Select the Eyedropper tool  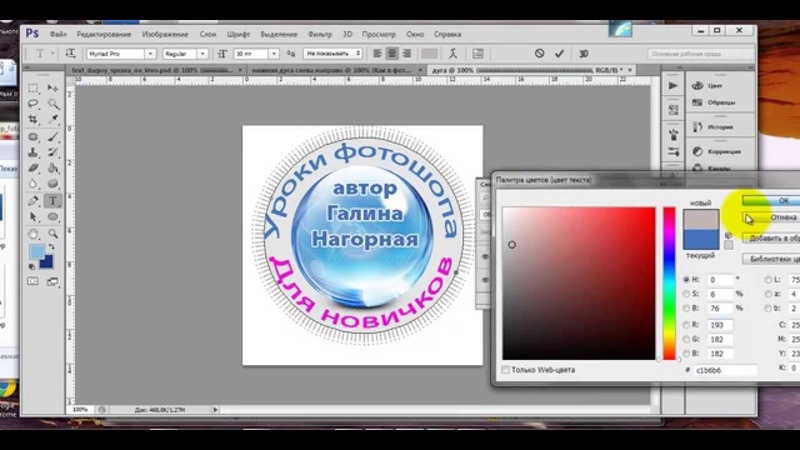pos(53,119)
